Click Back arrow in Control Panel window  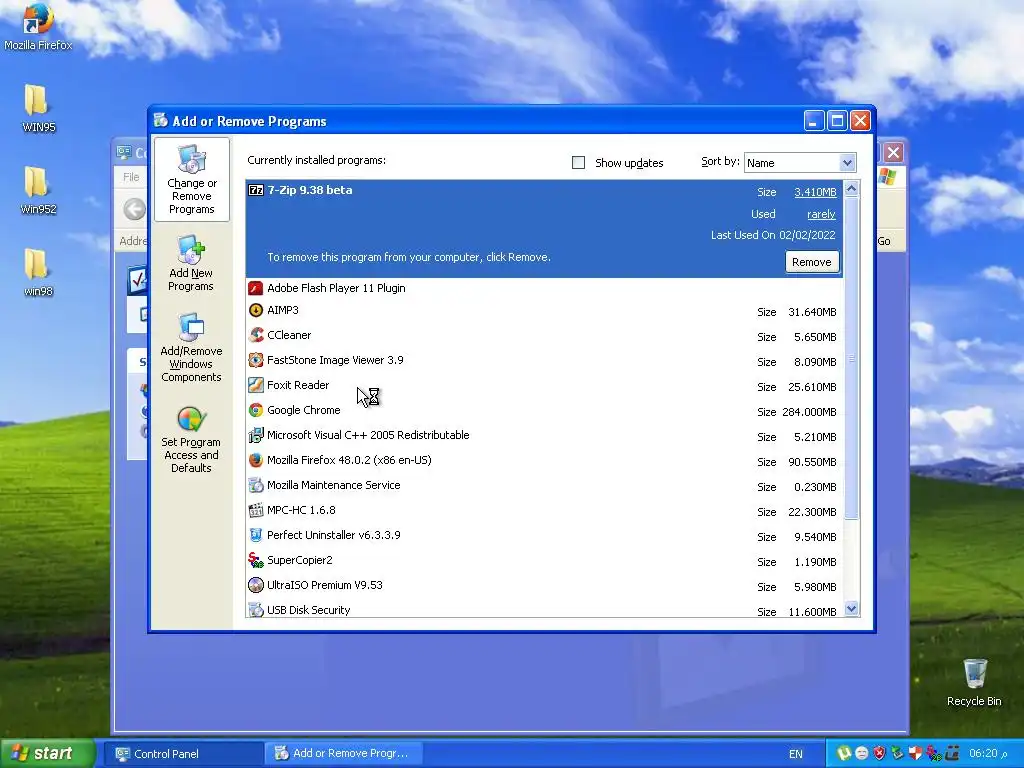[x=134, y=210]
